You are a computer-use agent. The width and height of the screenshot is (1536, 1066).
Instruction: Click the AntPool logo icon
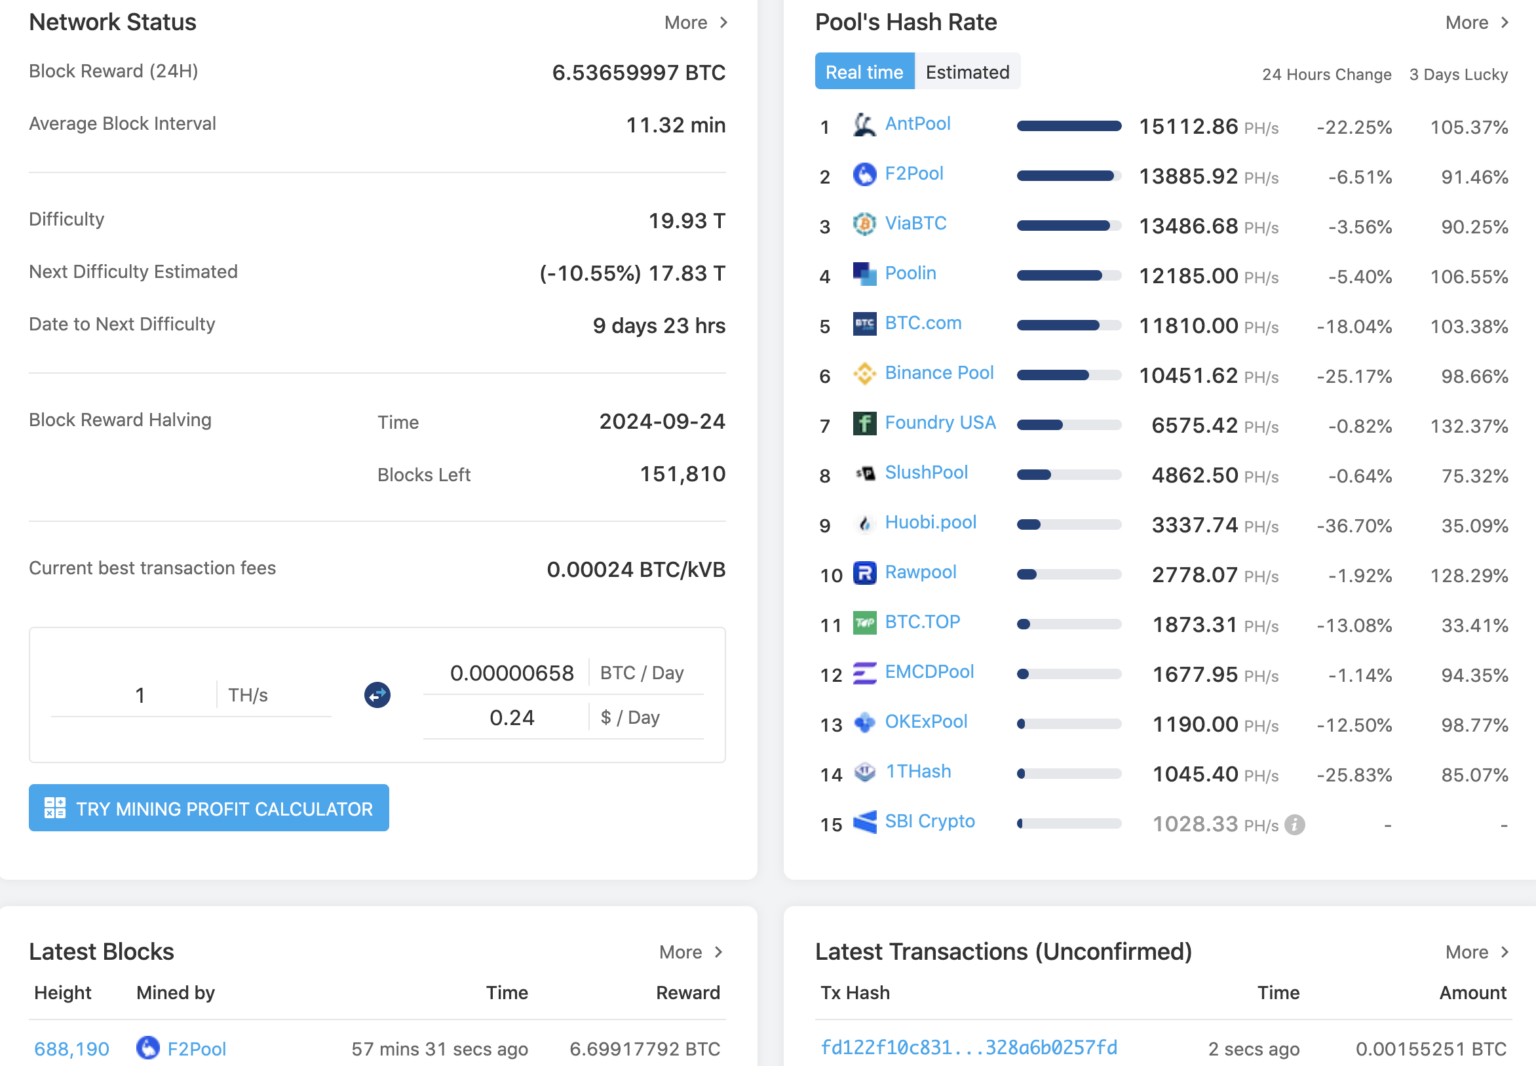[x=864, y=125]
